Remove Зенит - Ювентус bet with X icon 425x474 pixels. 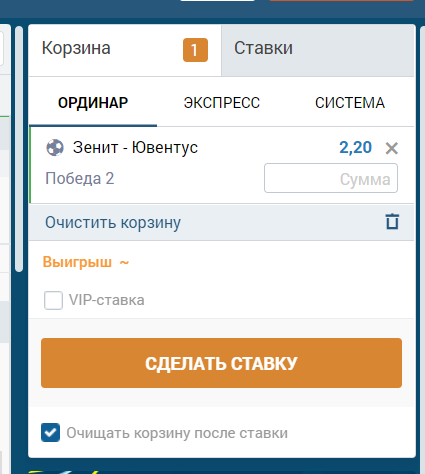392,148
